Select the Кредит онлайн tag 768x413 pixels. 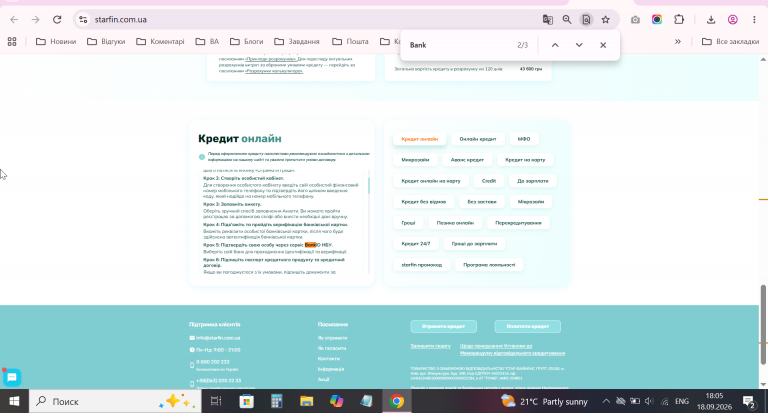click(419, 139)
